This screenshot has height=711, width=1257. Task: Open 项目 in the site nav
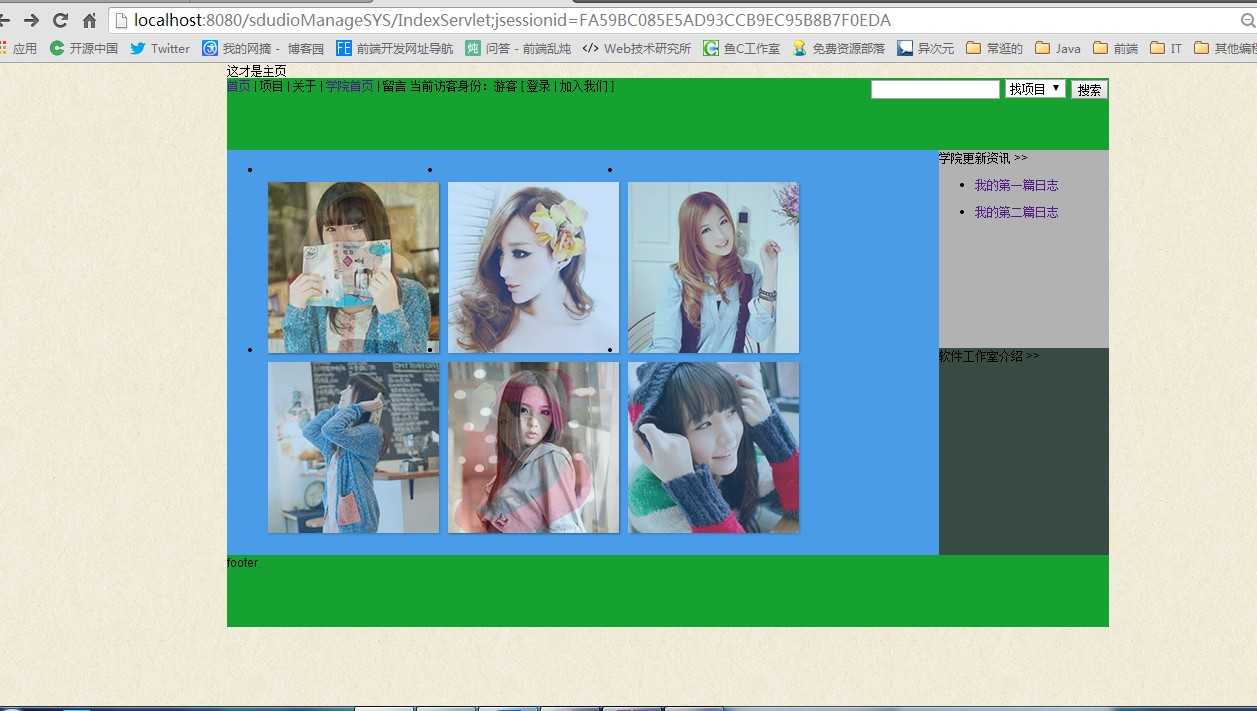coord(272,86)
